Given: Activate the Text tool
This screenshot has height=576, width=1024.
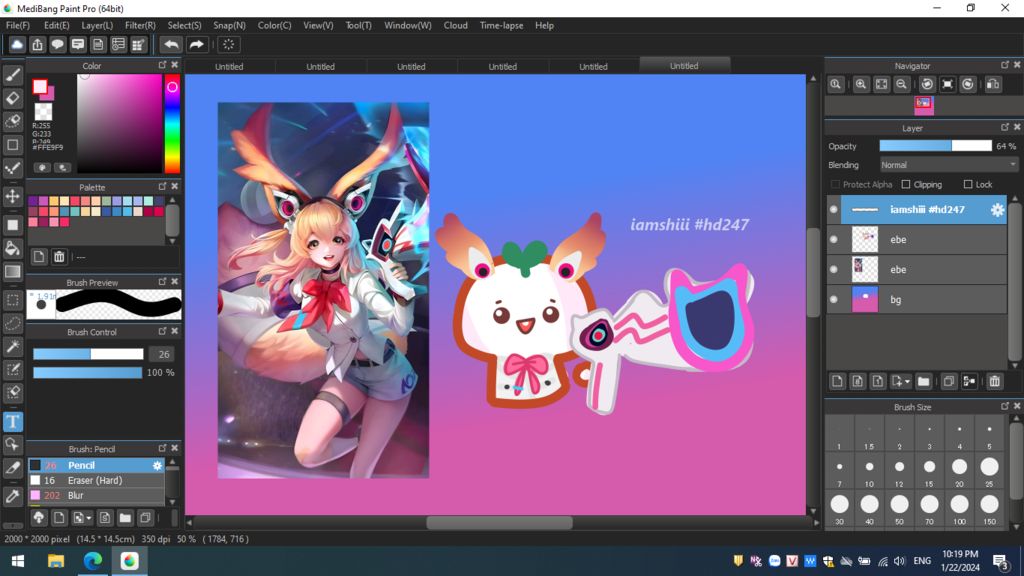Looking at the screenshot, I should pos(12,422).
